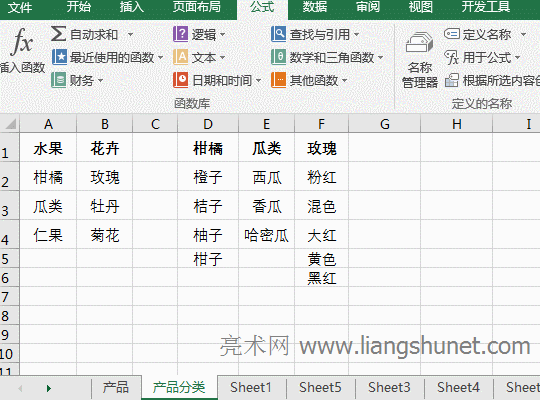Click the 定义名称 tag icon

452,34
